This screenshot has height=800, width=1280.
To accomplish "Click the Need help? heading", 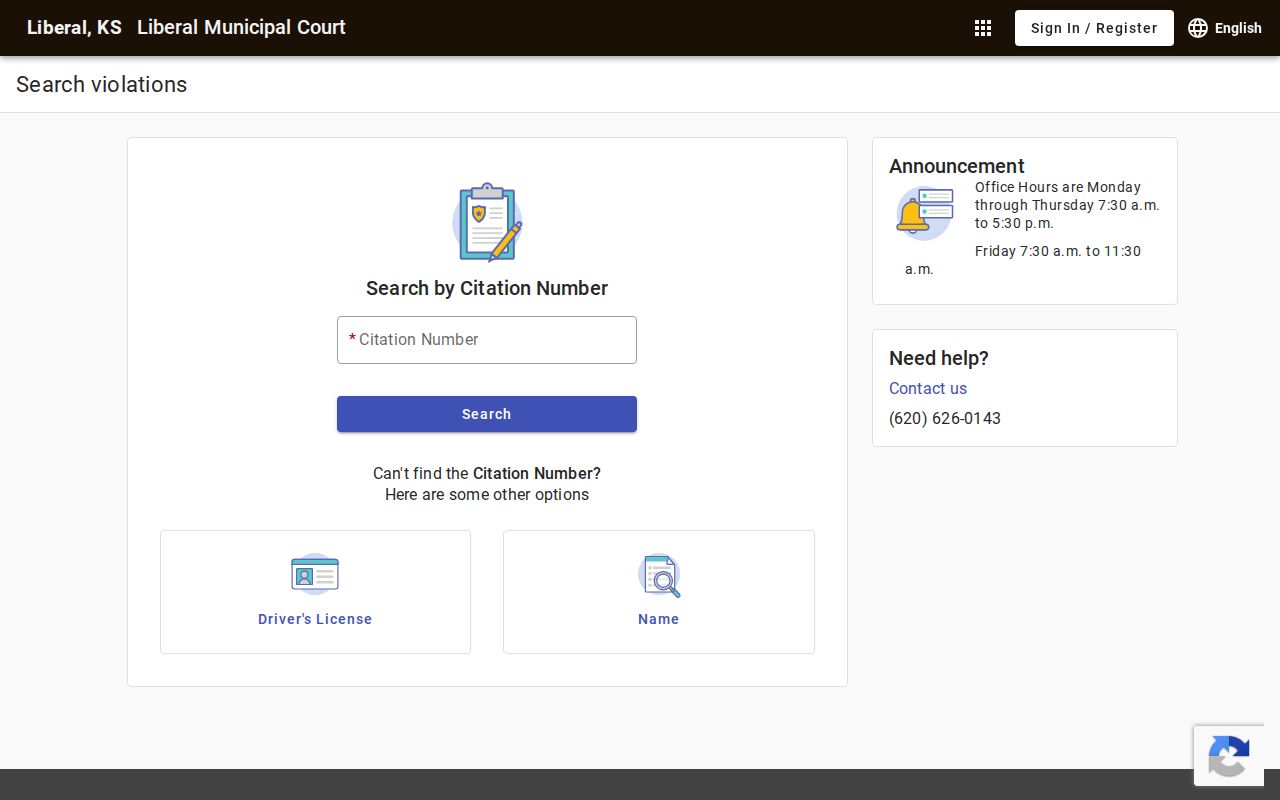I will point(939,358).
